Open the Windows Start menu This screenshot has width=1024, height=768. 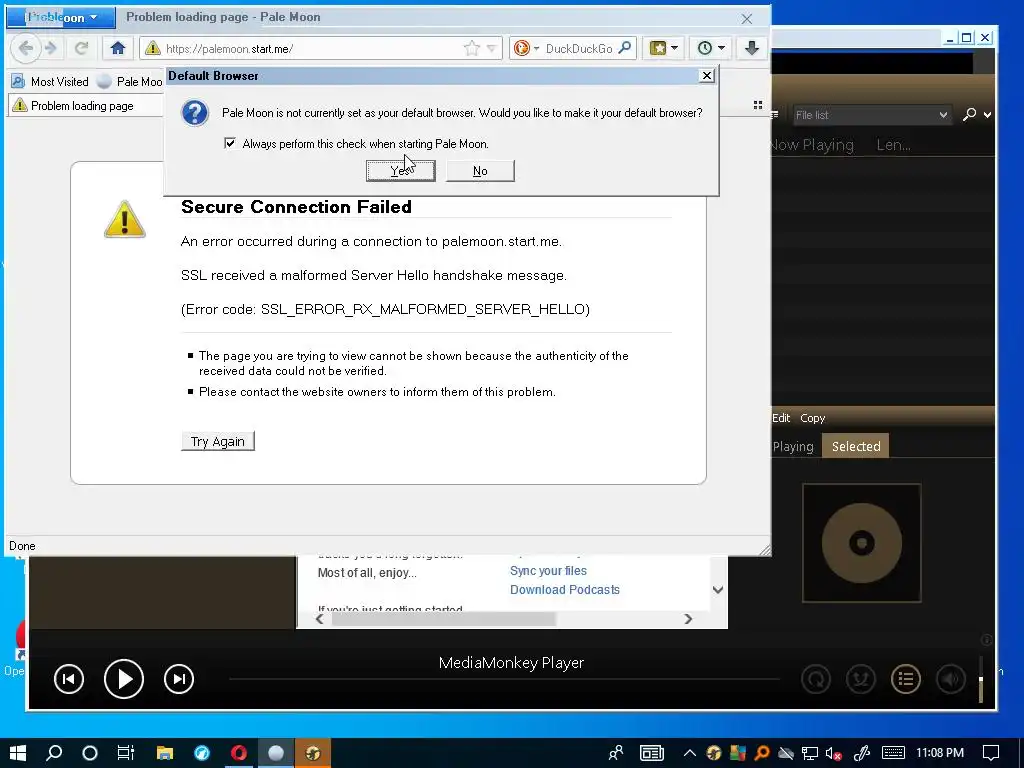pos(18,753)
